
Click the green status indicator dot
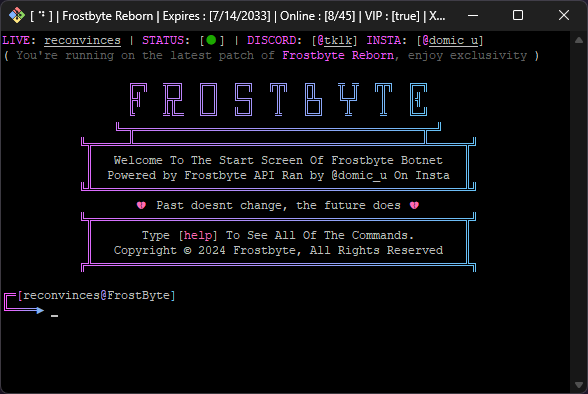click(211, 40)
